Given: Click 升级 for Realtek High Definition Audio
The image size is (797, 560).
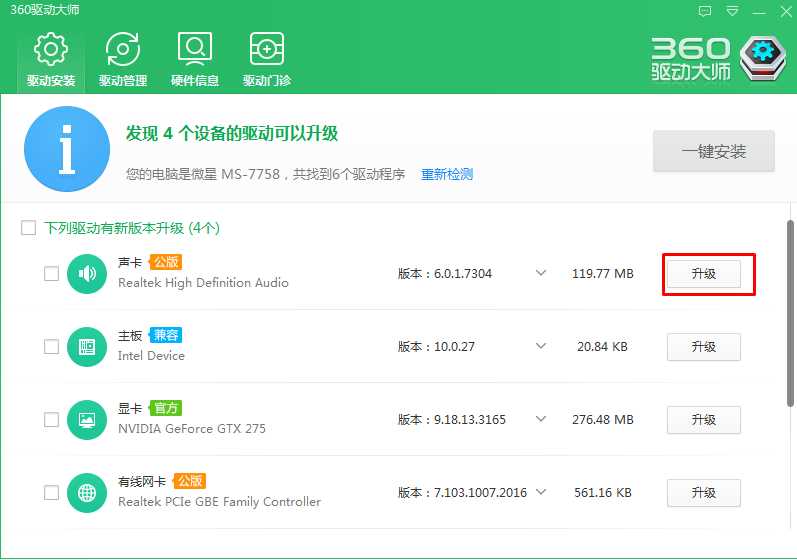Looking at the screenshot, I should pos(703,274).
